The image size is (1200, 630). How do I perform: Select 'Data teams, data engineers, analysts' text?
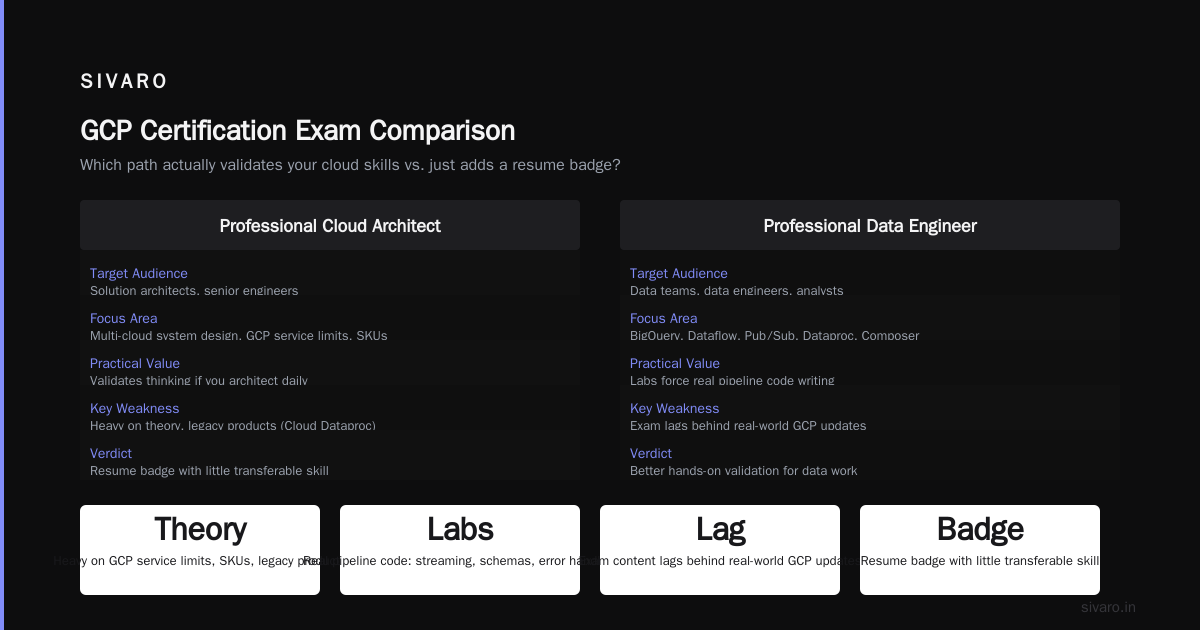pos(737,291)
